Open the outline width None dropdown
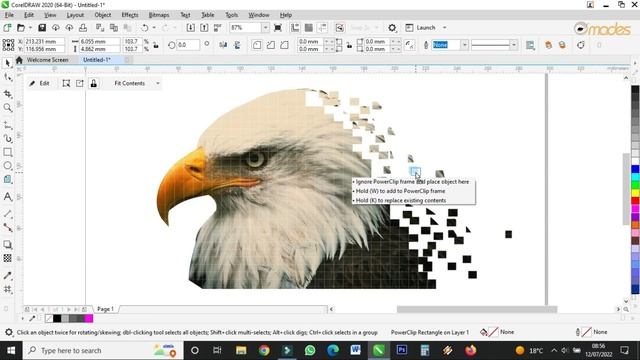Screen dimensions: 640x360 [x=464, y=45]
